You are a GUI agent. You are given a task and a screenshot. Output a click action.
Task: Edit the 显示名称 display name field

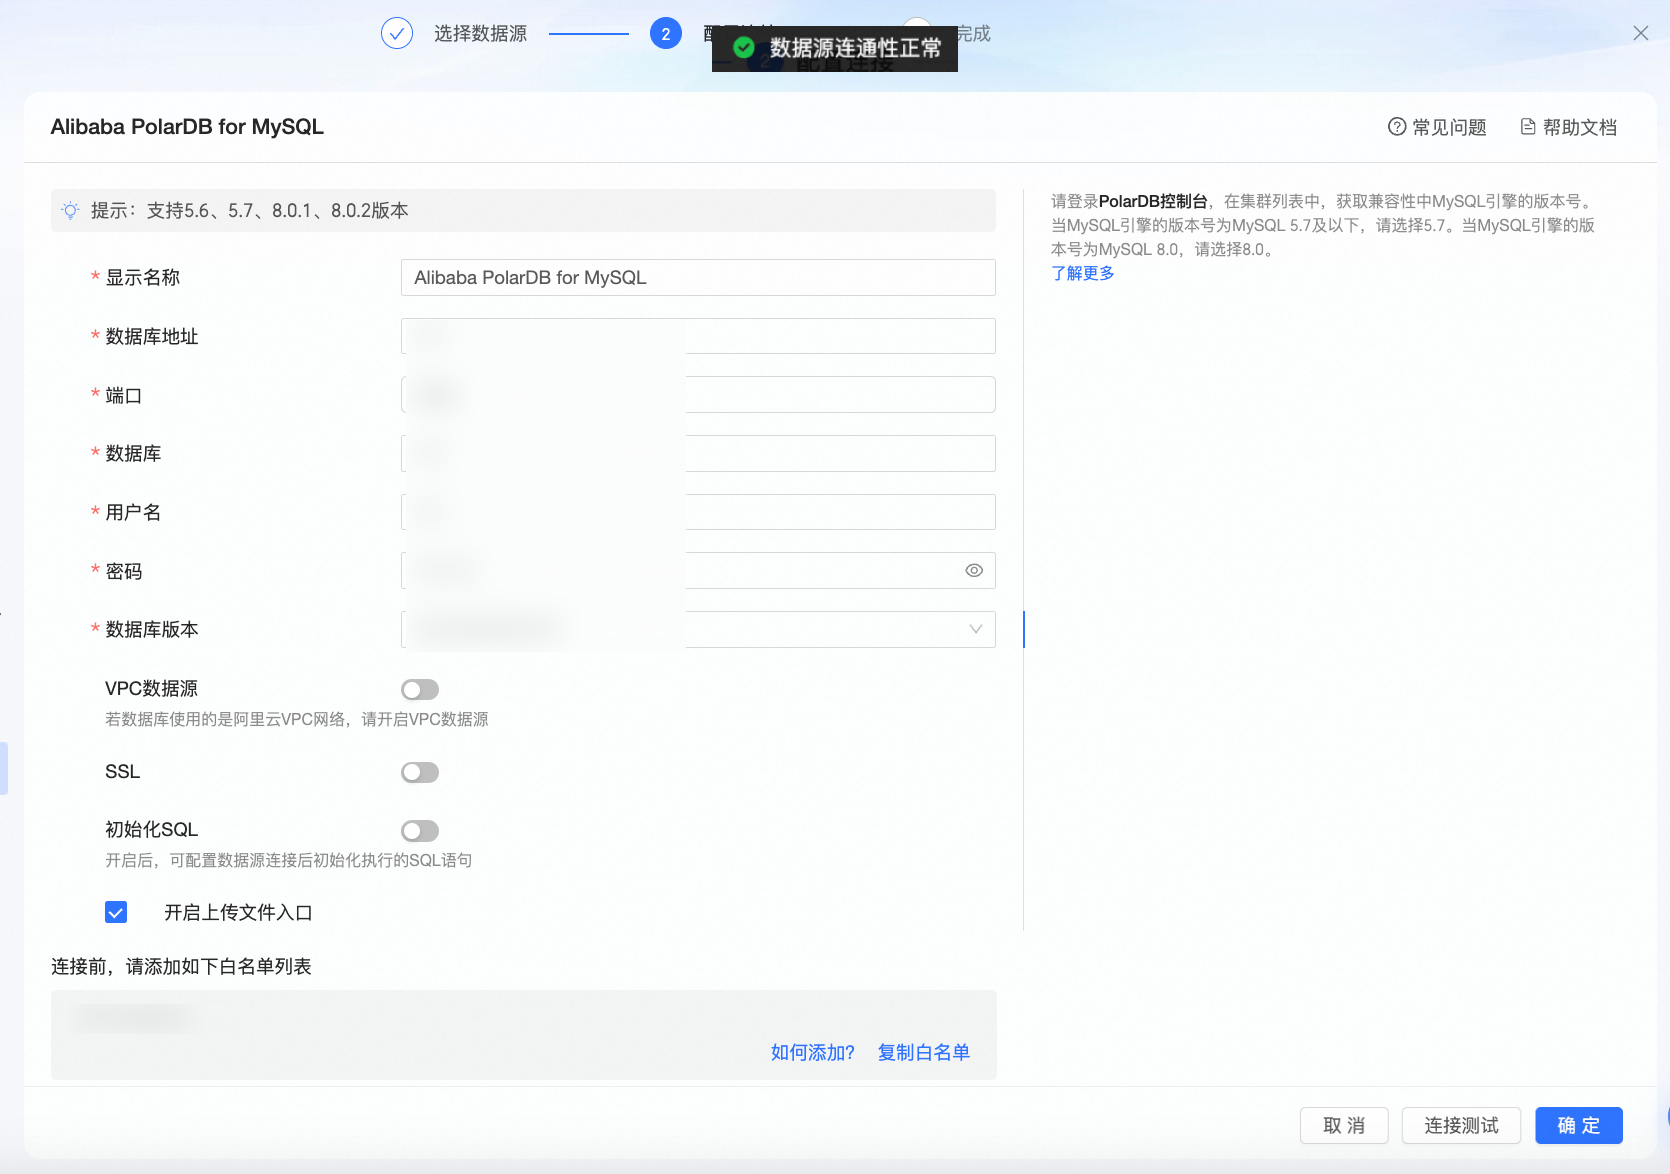[698, 277]
